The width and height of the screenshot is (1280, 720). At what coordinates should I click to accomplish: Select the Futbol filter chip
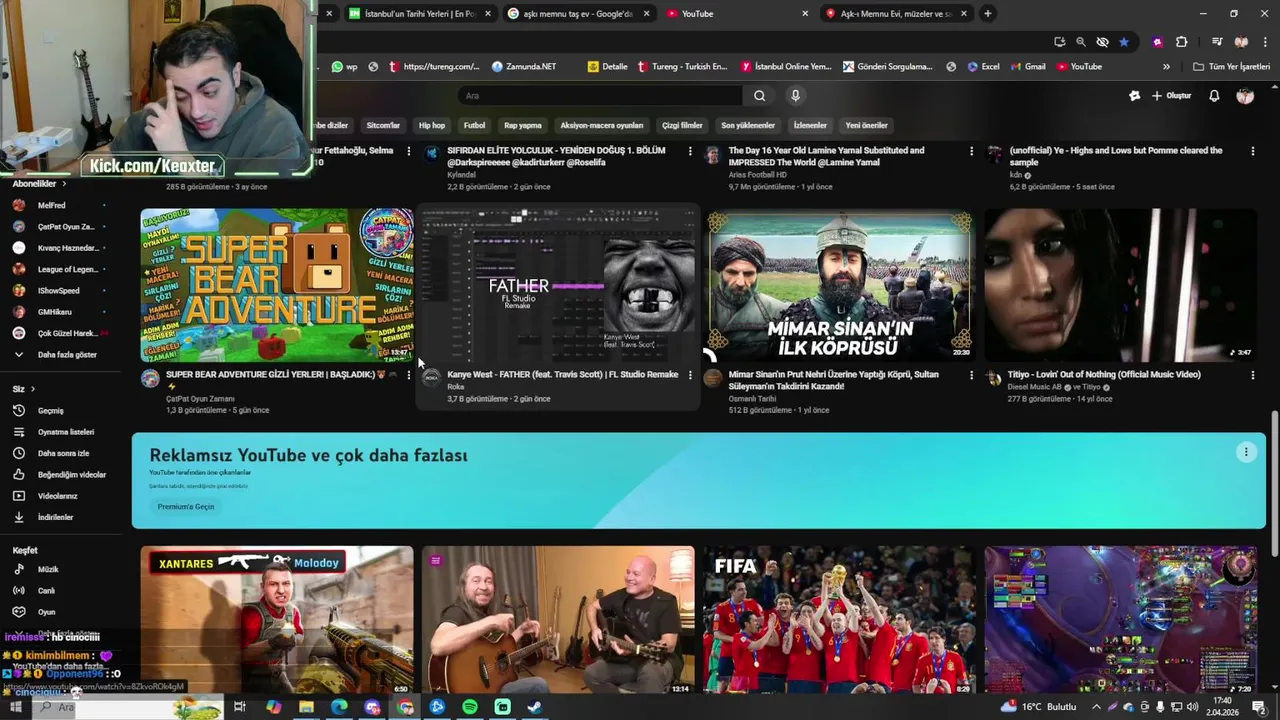click(x=474, y=126)
